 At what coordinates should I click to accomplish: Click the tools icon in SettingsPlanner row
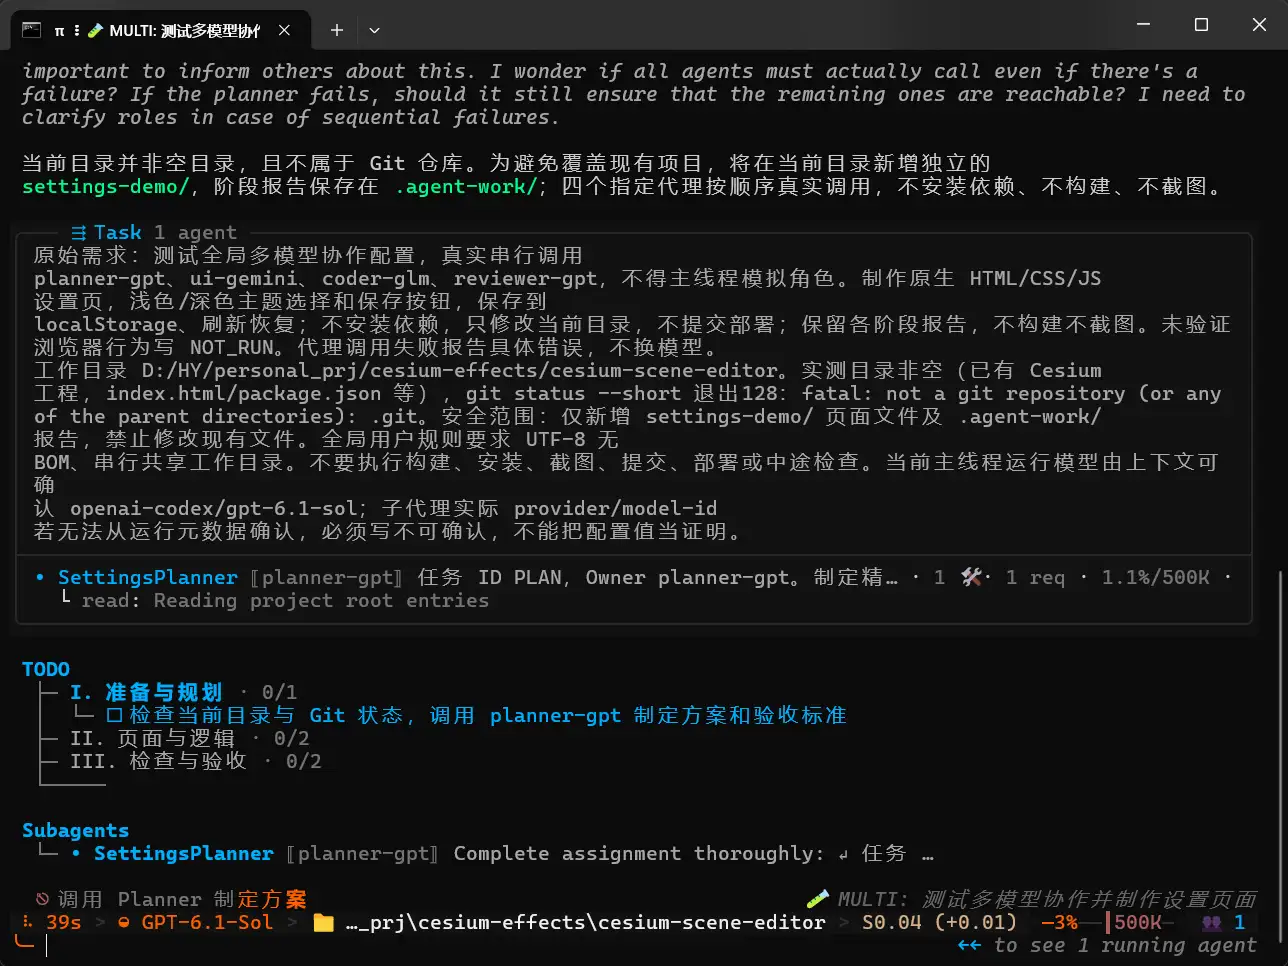pyautogui.click(x=971, y=577)
